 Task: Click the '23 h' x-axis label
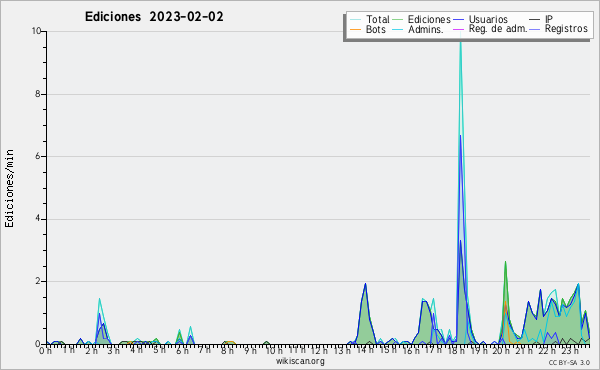pos(570,351)
